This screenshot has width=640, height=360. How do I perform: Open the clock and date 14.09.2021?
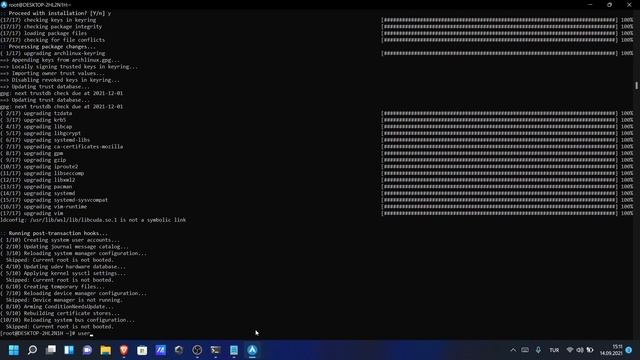click(x=611, y=350)
